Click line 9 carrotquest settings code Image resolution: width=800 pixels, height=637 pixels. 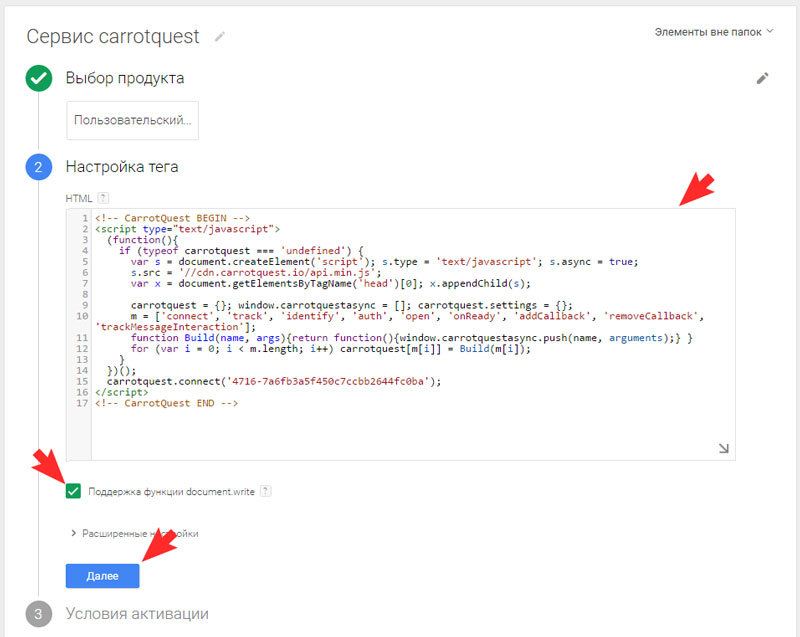352,305
